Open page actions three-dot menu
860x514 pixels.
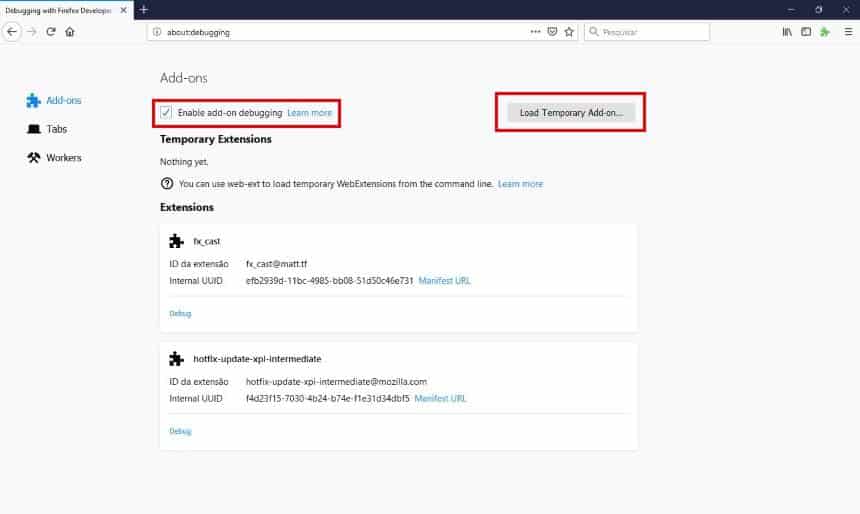point(535,32)
